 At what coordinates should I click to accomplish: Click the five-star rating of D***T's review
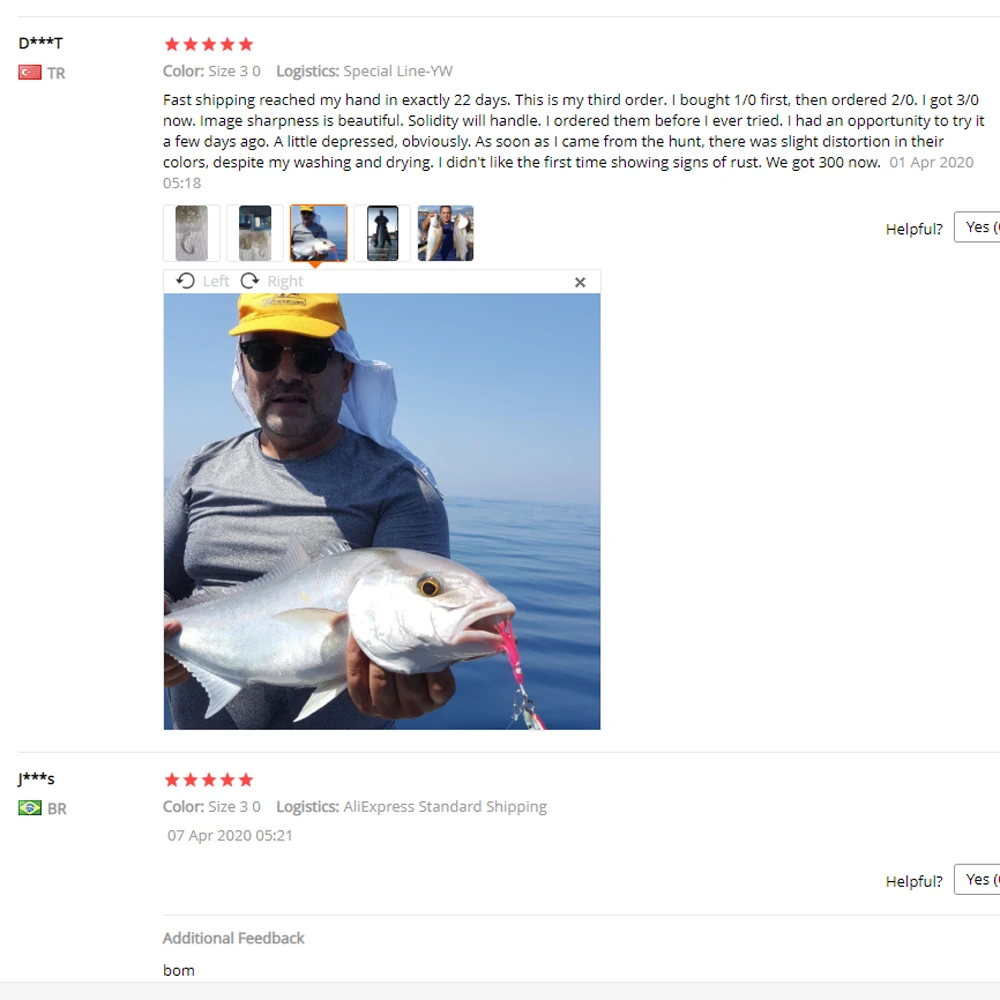(209, 44)
